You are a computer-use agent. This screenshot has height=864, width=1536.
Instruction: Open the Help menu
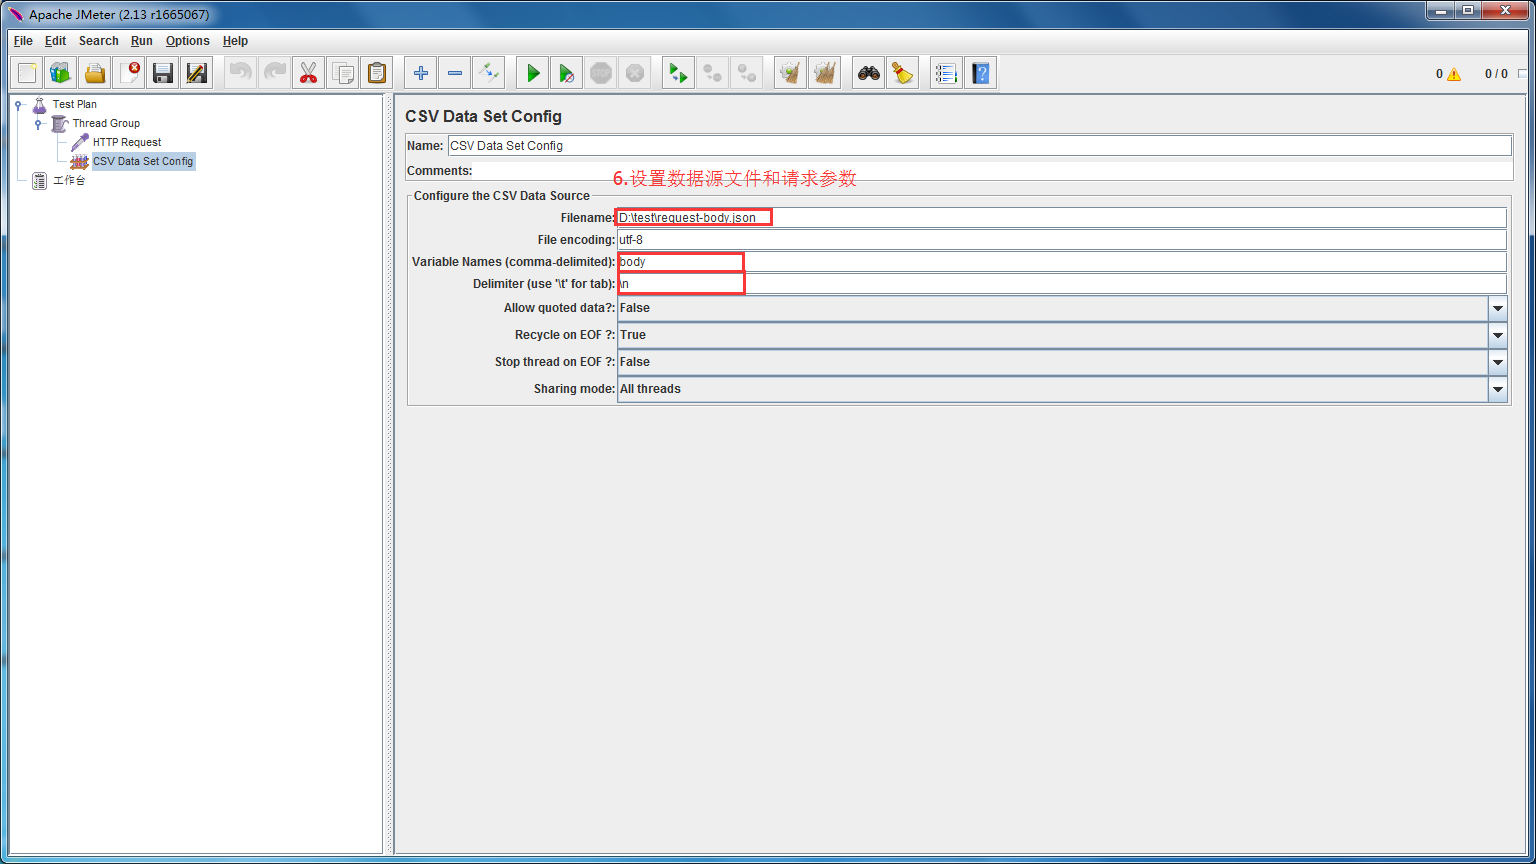pos(236,41)
